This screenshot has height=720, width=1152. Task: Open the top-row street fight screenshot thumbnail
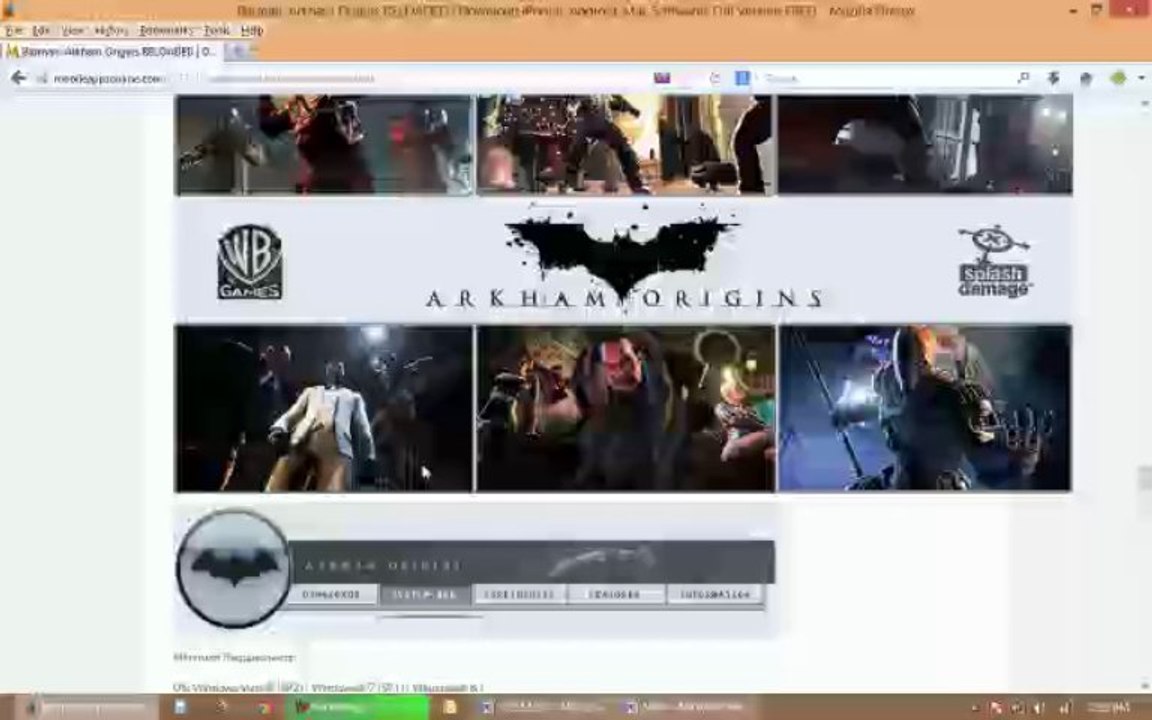tap(625, 145)
